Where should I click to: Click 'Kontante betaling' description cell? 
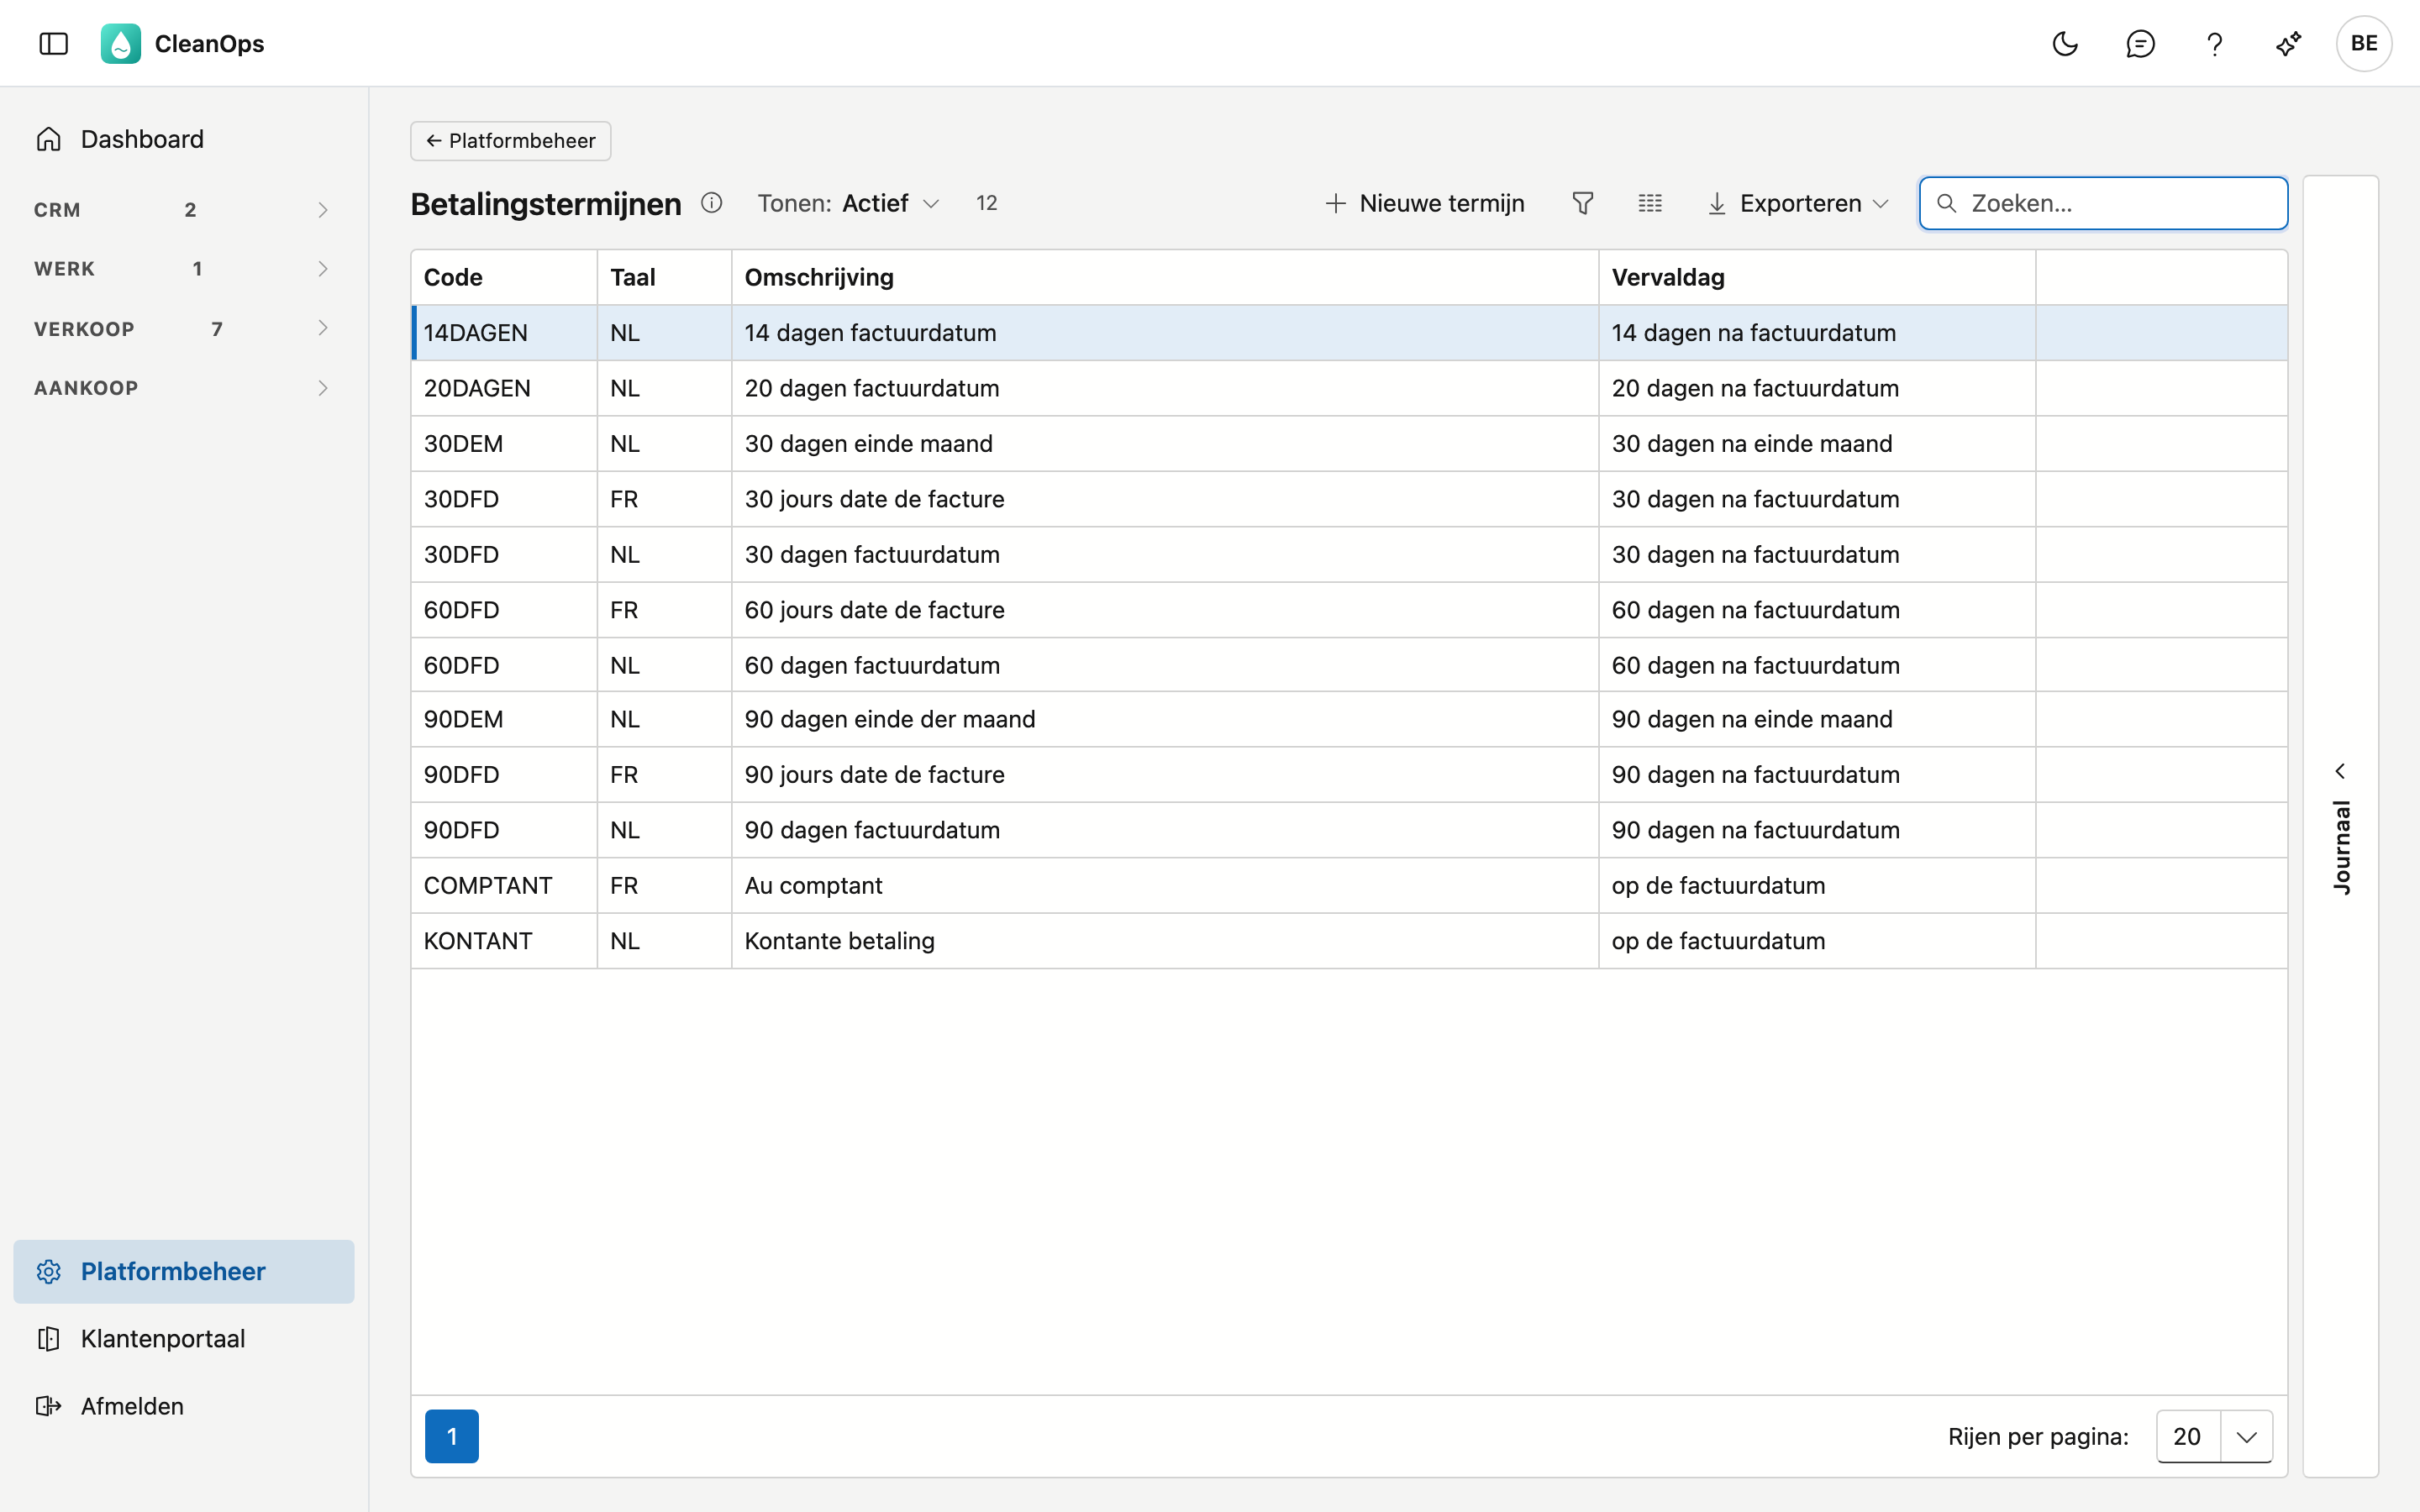click(839, 941)
